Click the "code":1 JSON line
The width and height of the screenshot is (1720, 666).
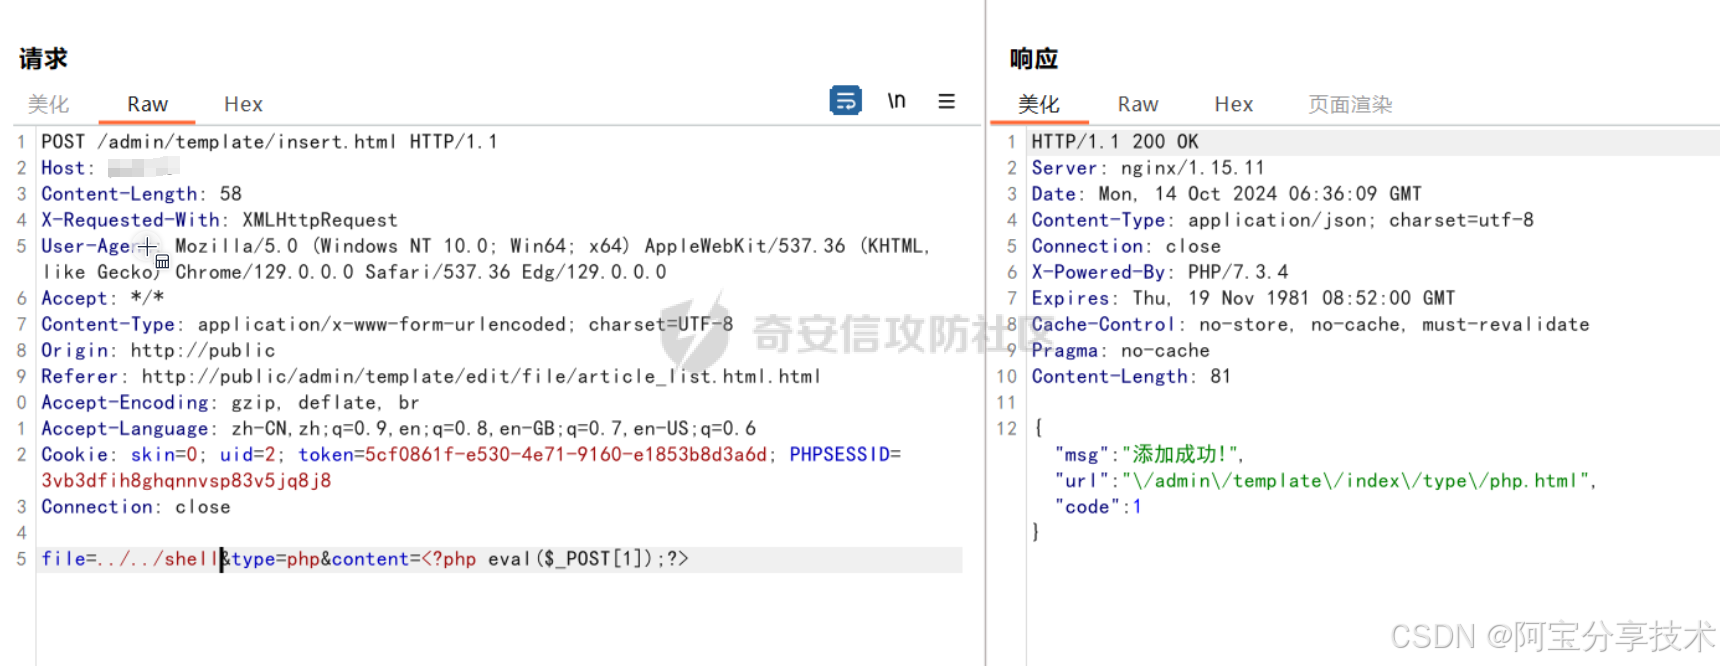point(1098,507)
